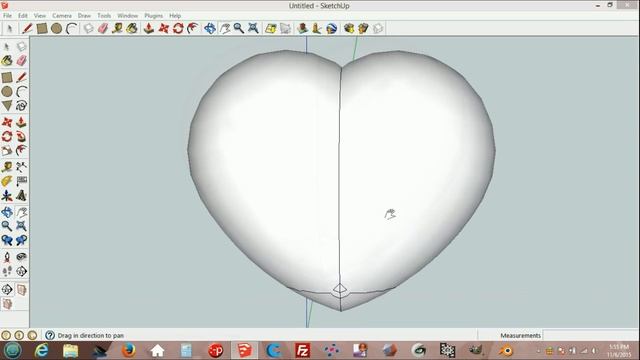The height and width of the screenshot is (360, 640).
Task: Select the Section Plane tool
Action: point(21,271)
